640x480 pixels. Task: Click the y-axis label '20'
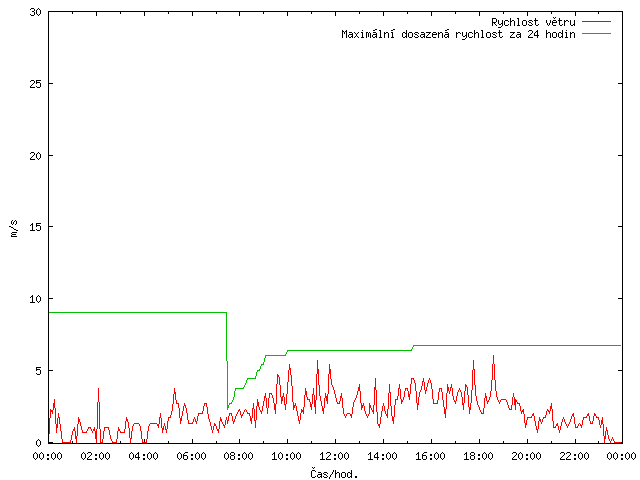click(x=36, y=156)
